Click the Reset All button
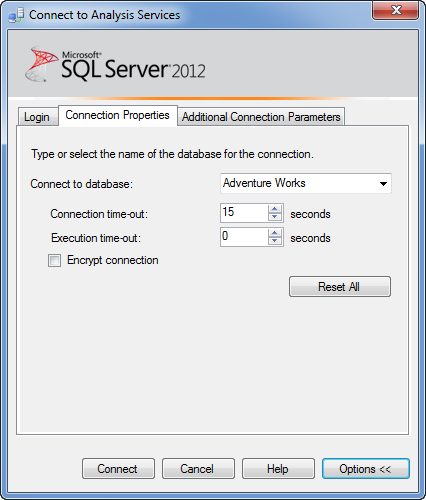The height and width of the screenshot is (500, 426). (340, 286)
